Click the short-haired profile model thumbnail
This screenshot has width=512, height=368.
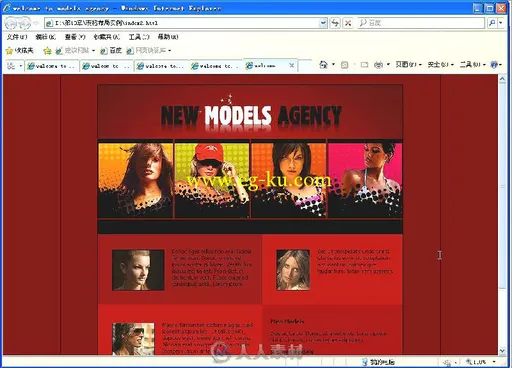tap(138, 270)
